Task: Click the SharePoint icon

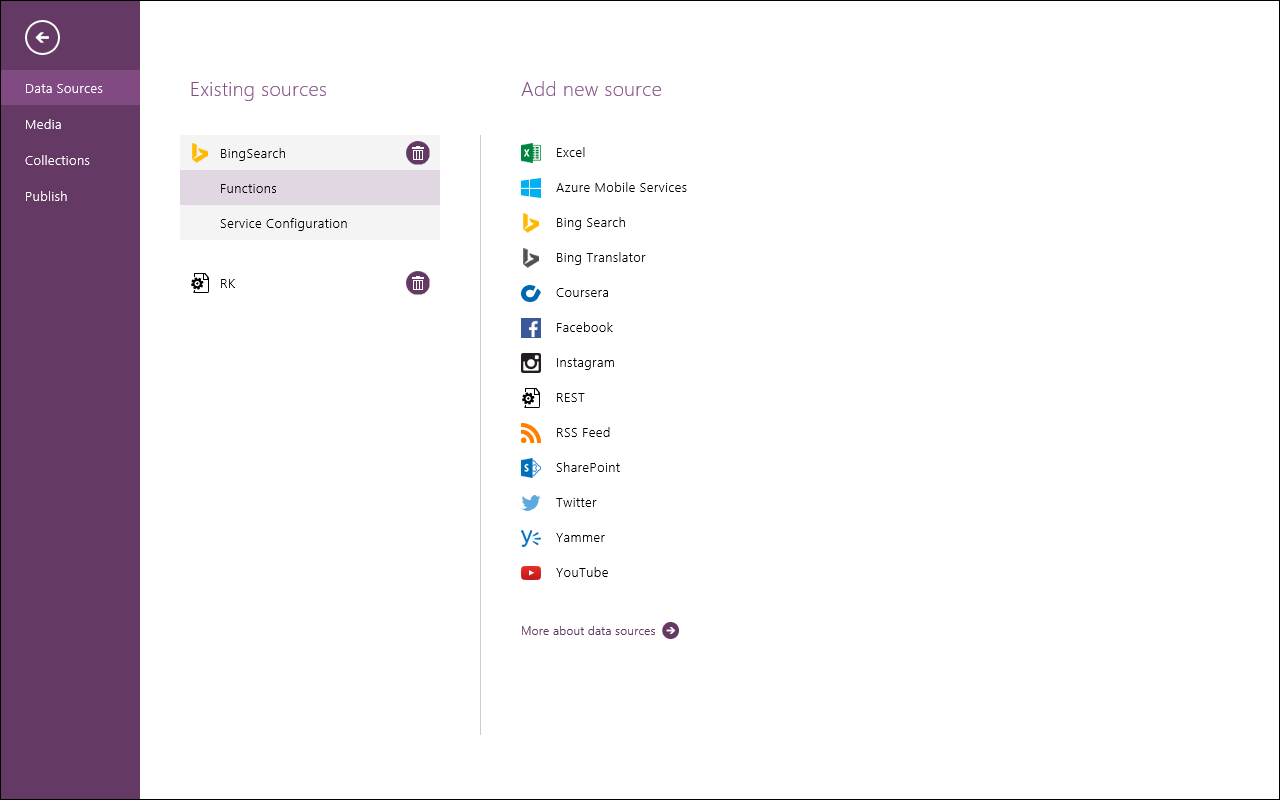Action: pyautogui.click(x=531, y=468)
